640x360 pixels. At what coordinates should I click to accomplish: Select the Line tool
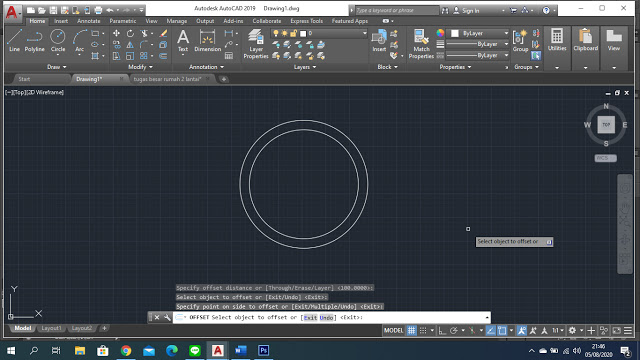pos(14,40)
